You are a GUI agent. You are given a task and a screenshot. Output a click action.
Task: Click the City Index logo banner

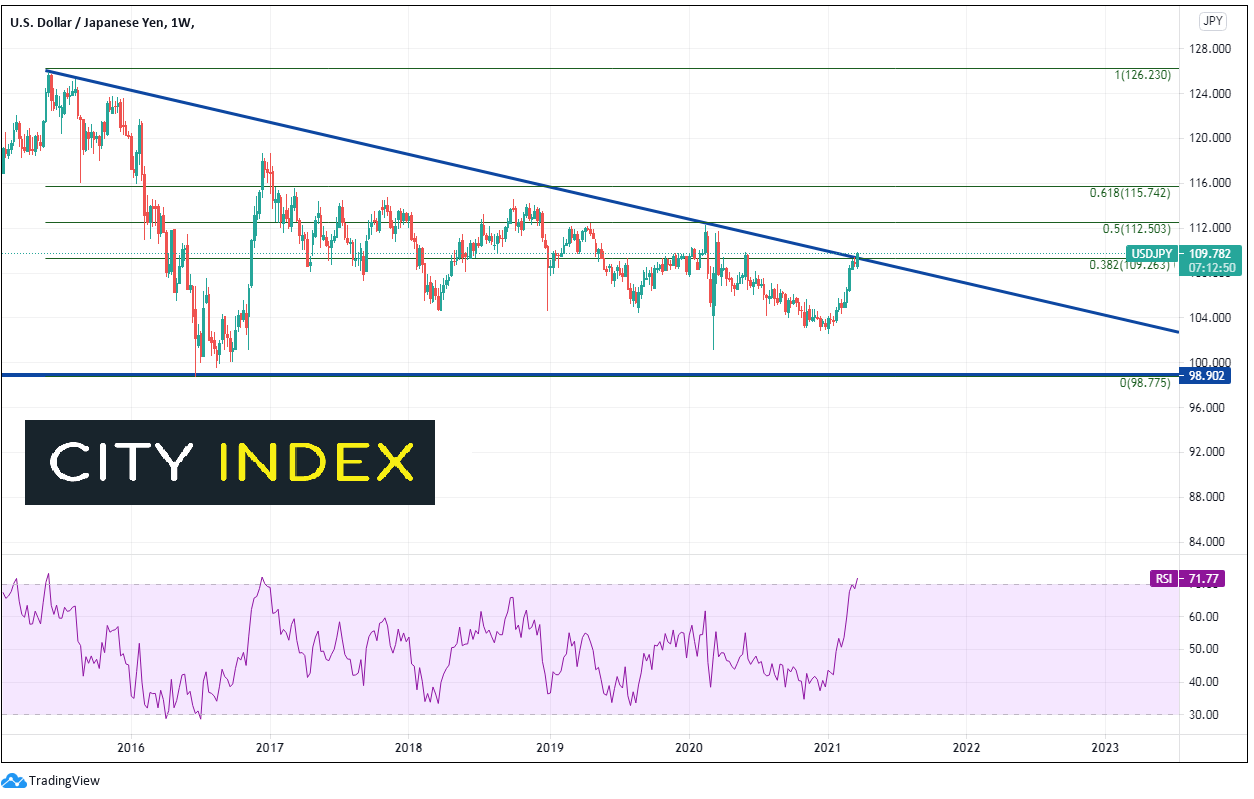tap(230, 462)
